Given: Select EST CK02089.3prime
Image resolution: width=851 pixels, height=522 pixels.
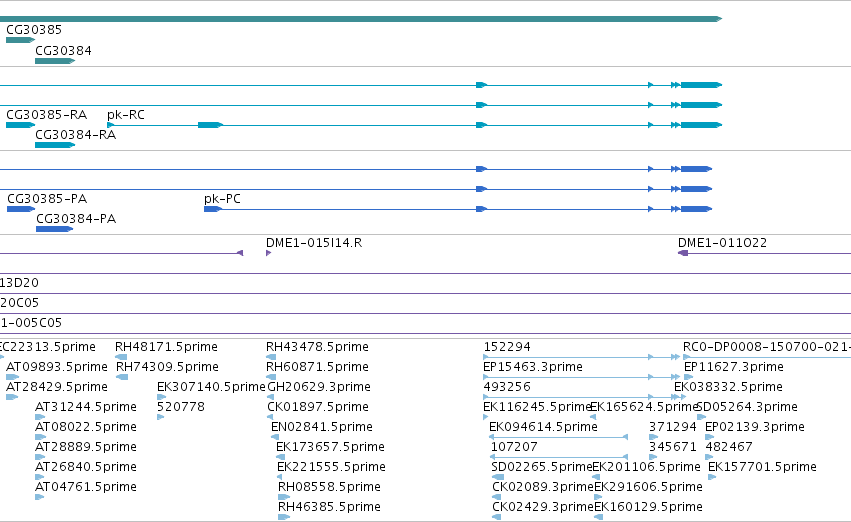Looking at the screenshot, I should pos(543,487).
